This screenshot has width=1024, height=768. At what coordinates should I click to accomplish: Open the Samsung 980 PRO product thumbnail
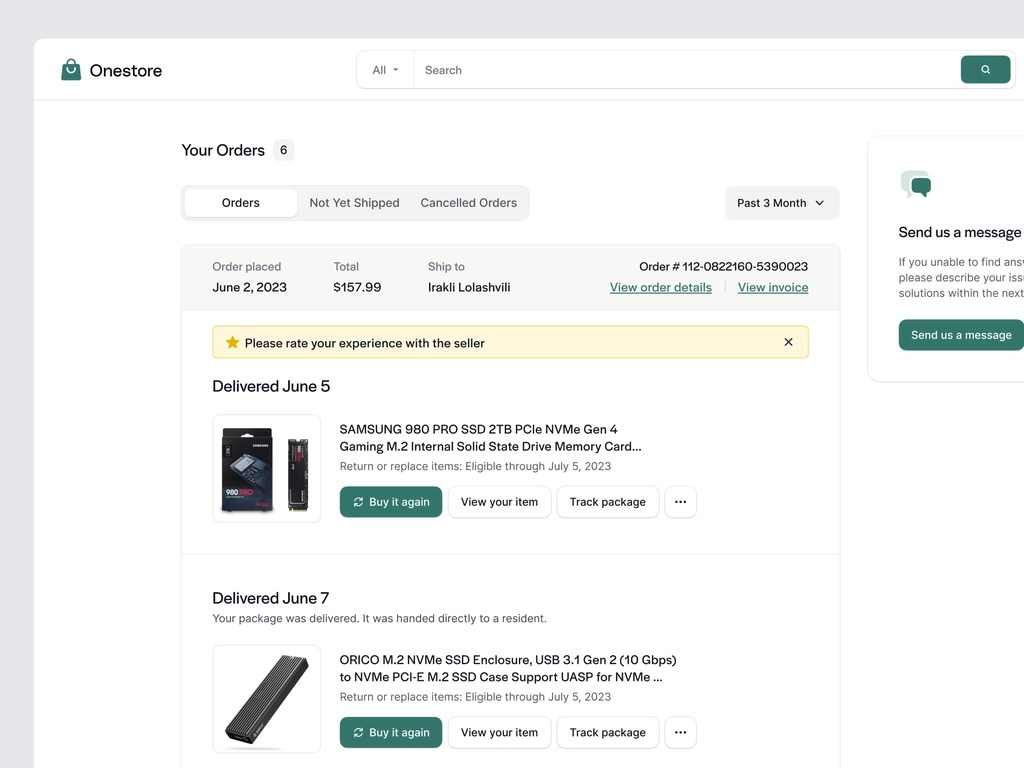[x=267, y=468]
